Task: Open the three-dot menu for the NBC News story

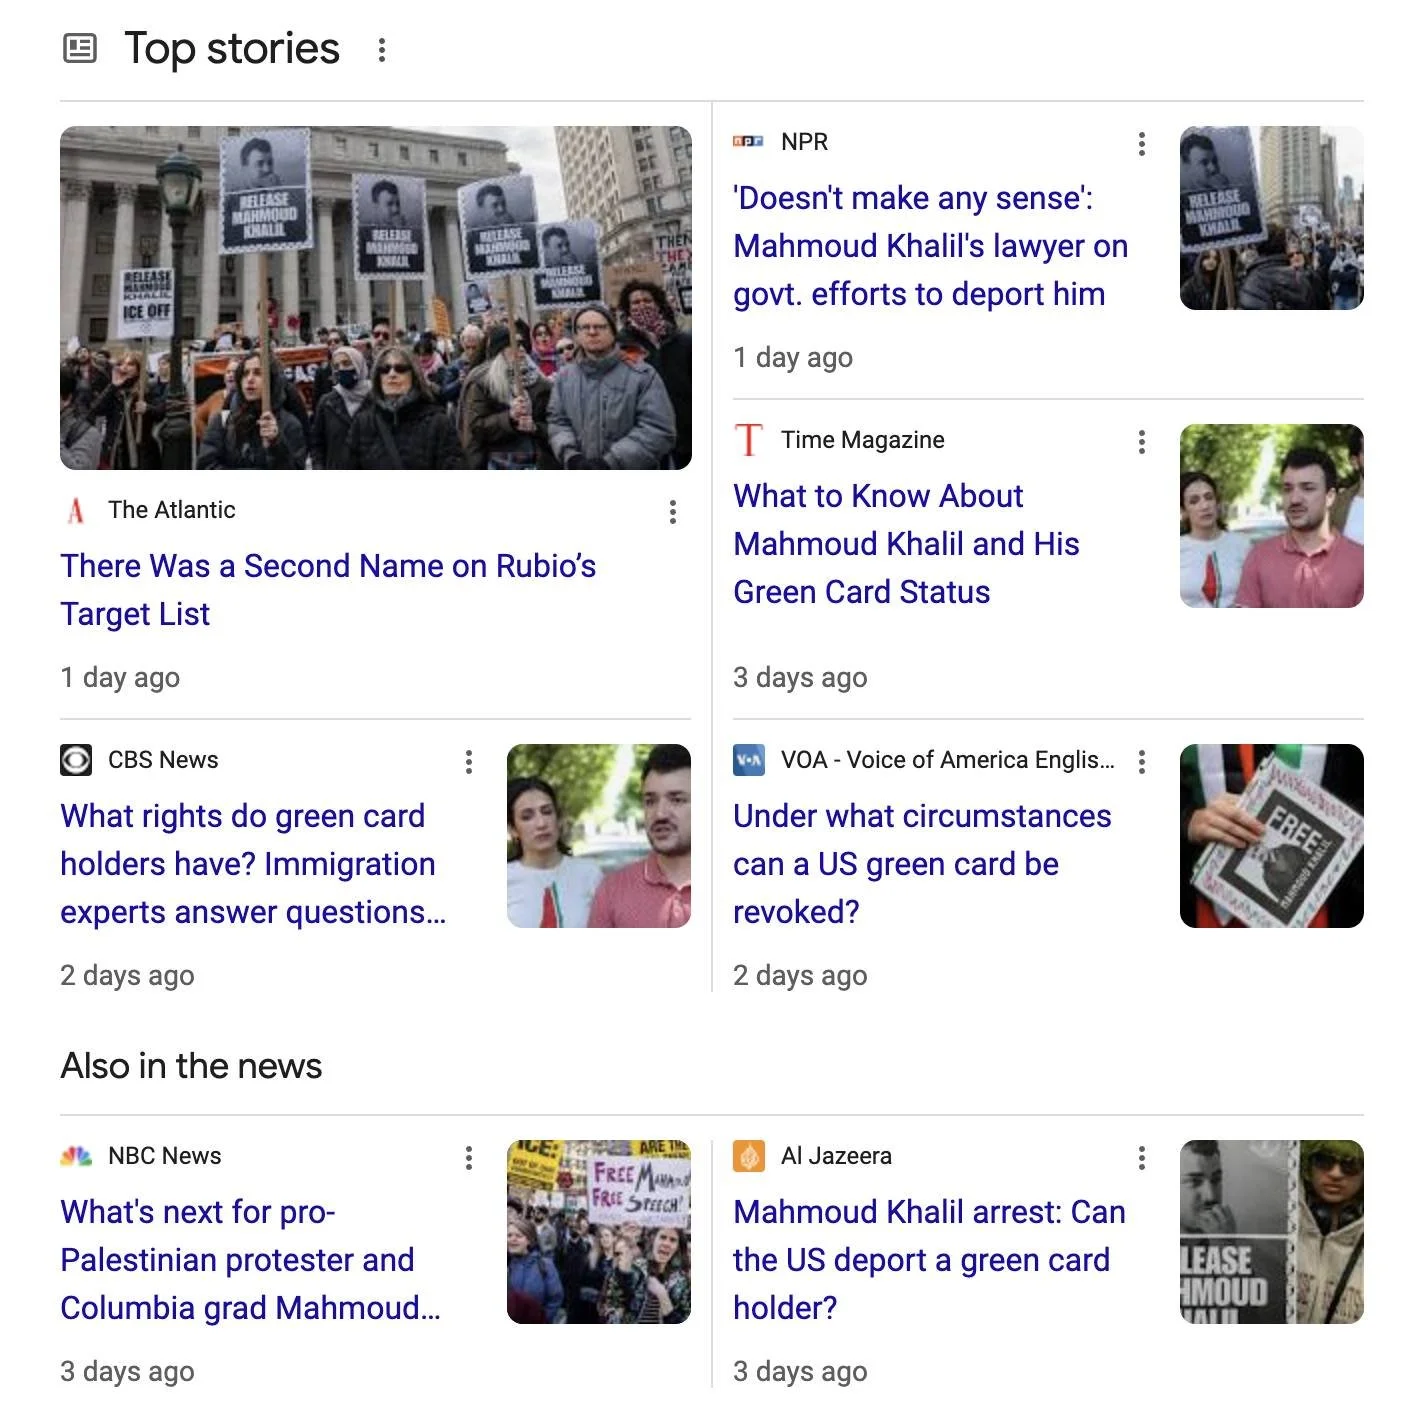Action: [x=468, y=1158]
